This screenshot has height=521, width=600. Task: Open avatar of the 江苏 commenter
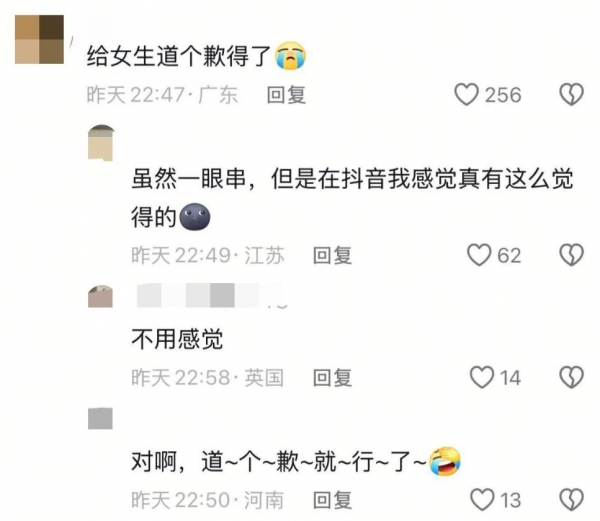coord(101,143)
